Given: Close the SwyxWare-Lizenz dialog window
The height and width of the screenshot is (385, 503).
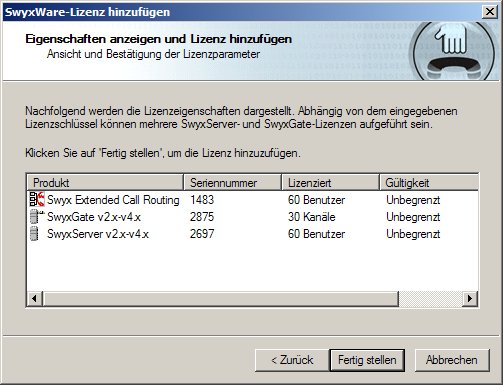Looking at the screenshot, I should (x=490, y=12).
